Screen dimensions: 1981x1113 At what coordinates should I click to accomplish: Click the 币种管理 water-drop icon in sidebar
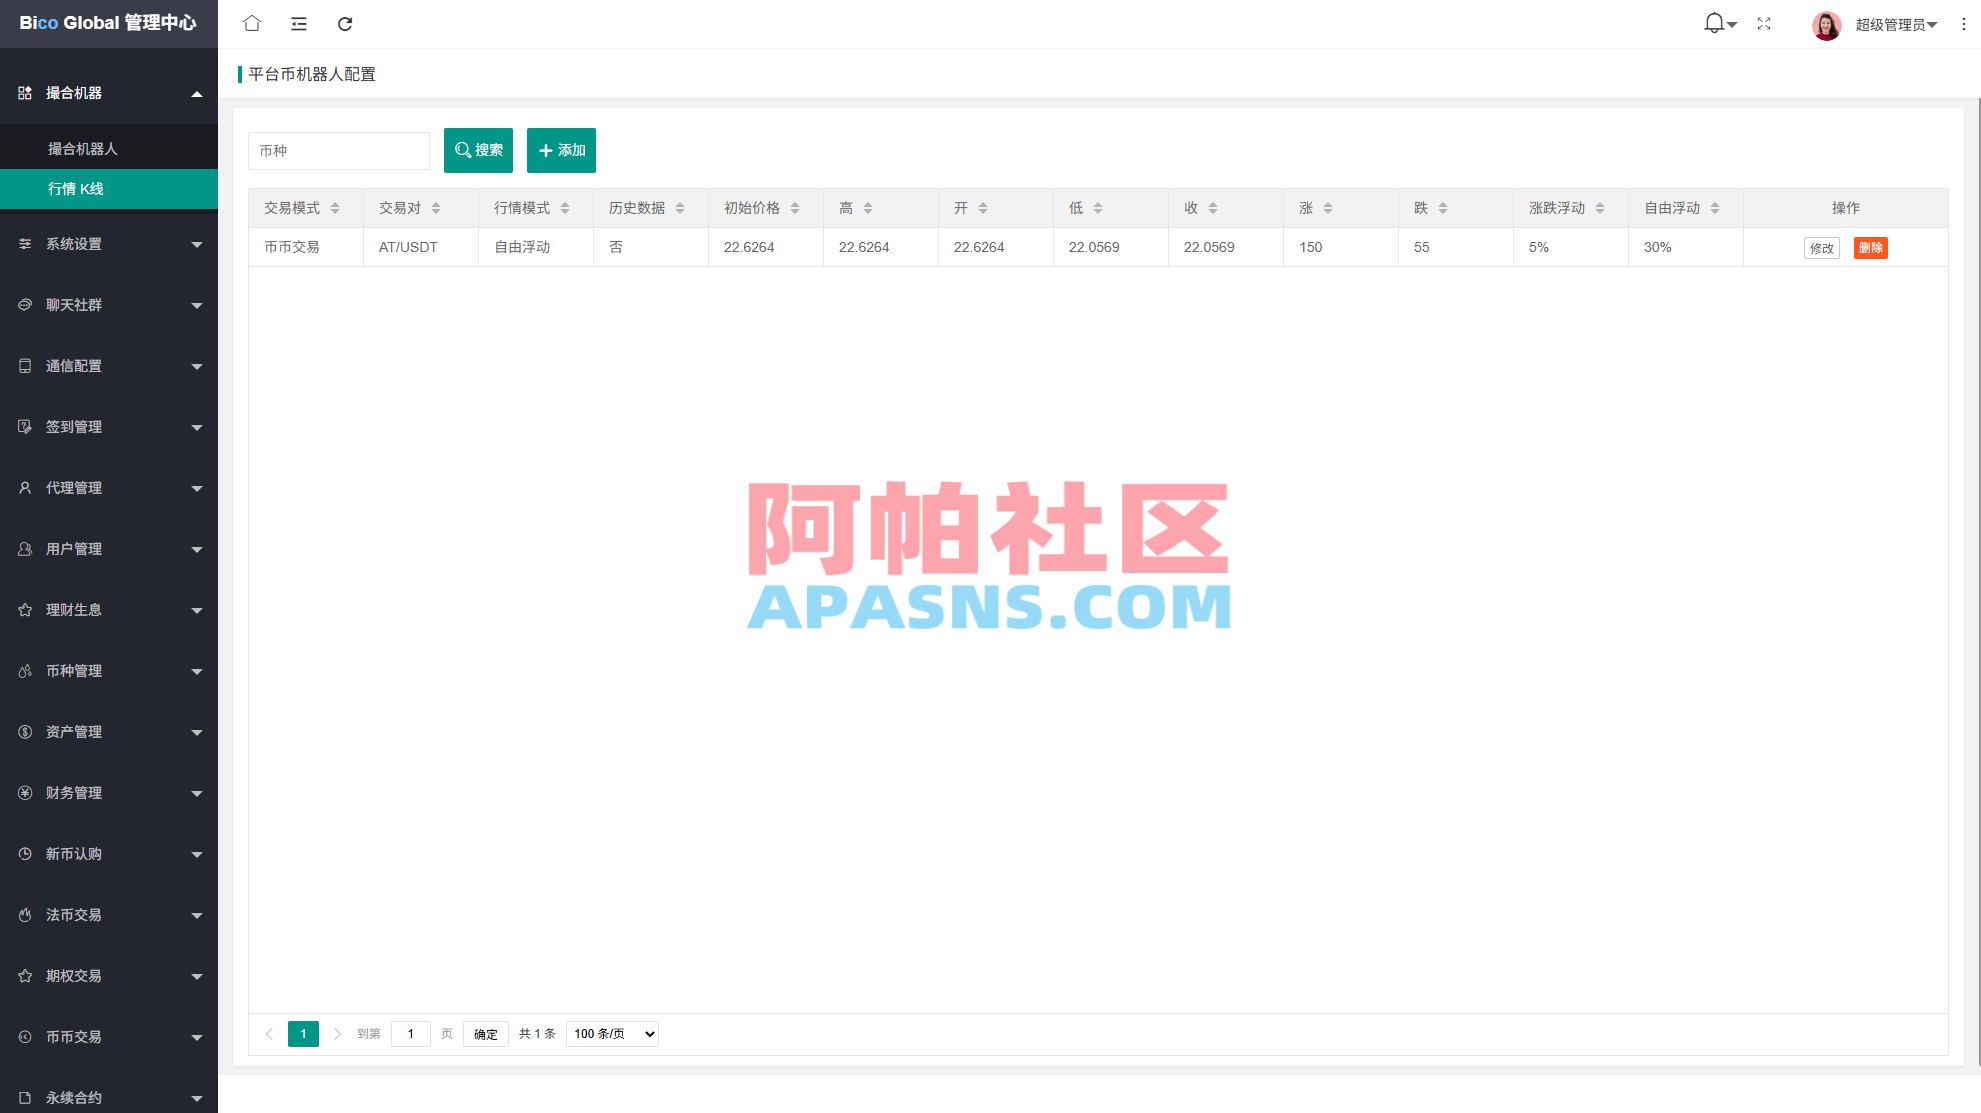[x=24, y=671]
